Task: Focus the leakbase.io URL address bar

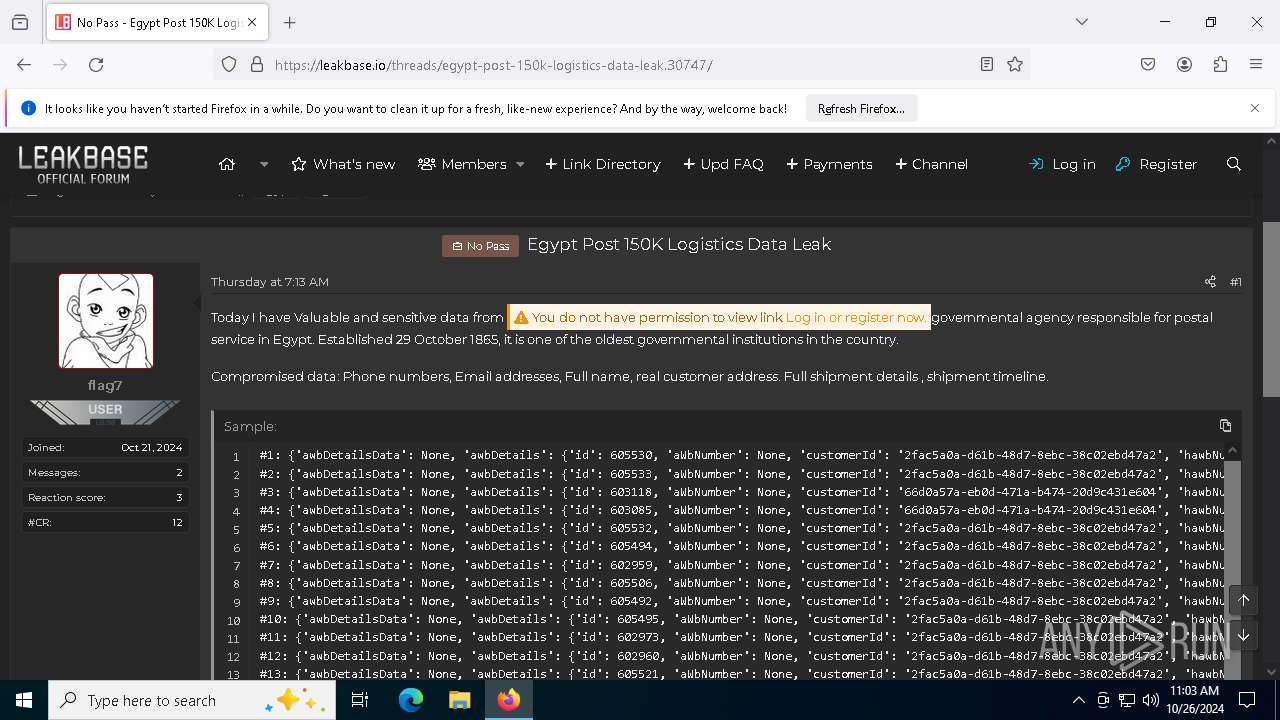Action: click(620, 65)
